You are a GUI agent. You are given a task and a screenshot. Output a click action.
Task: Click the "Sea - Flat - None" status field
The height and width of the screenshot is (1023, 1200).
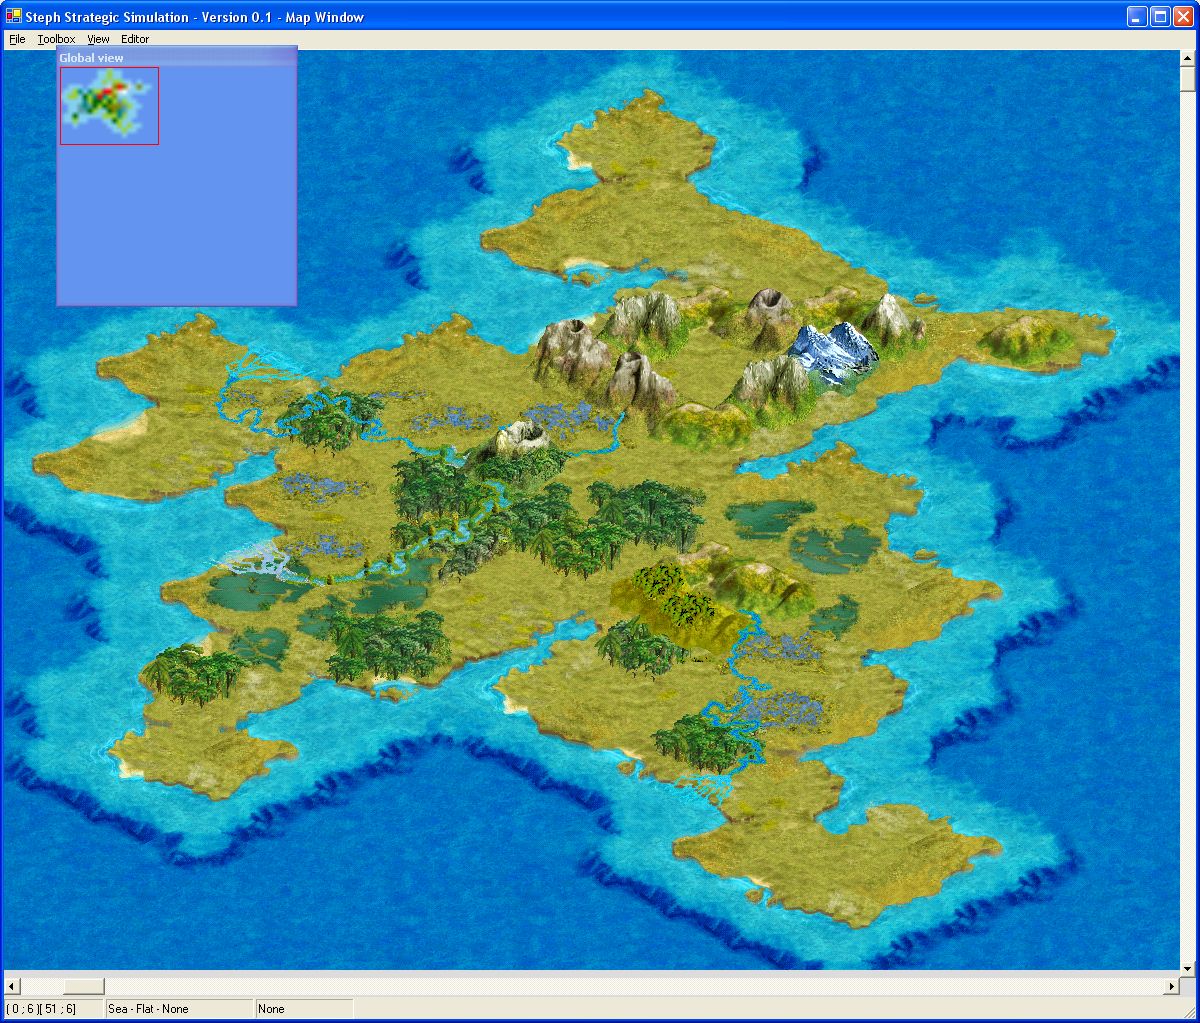point(179,1009)
